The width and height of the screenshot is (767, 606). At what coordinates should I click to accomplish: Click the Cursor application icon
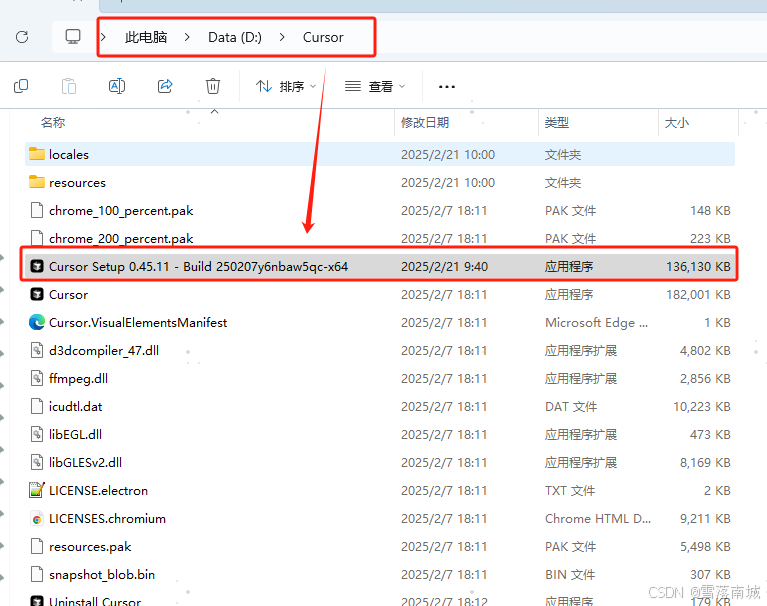tap(37, 294)
